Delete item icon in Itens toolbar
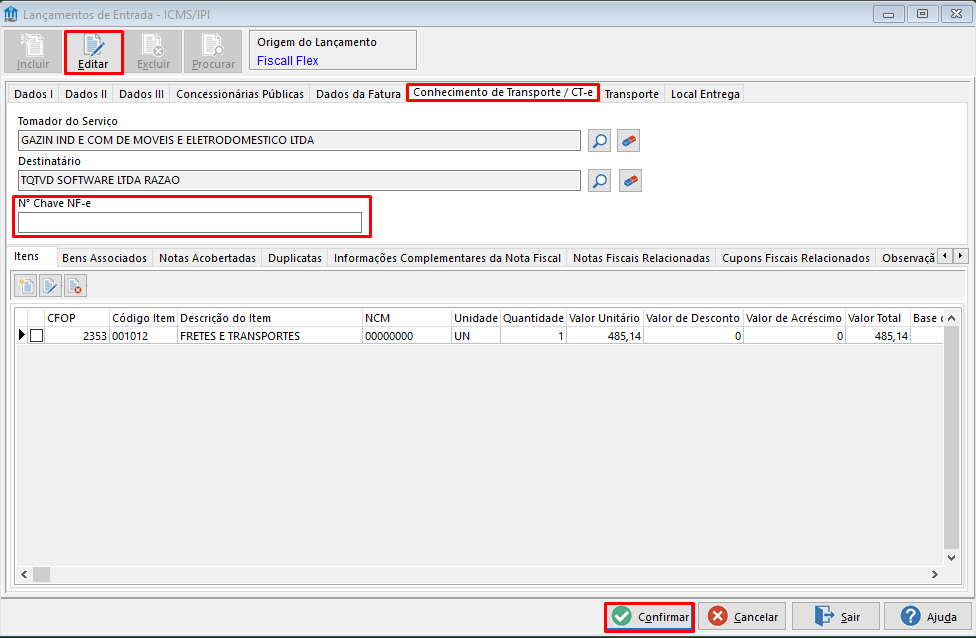This screenshot has height=638, width=976. click(75, 286)
